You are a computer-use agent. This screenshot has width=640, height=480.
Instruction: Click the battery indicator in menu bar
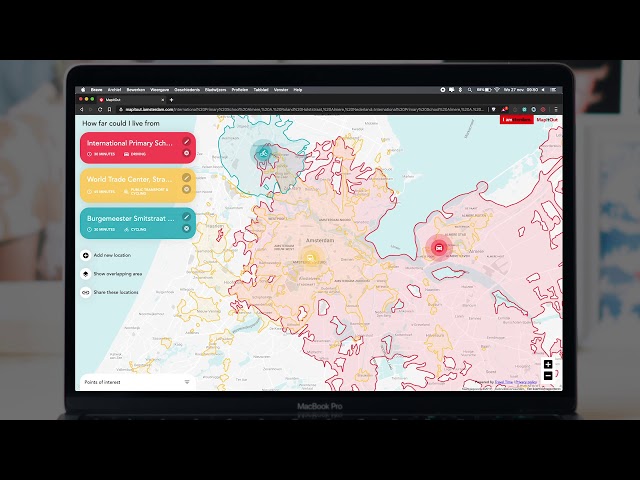click(484, 90)
